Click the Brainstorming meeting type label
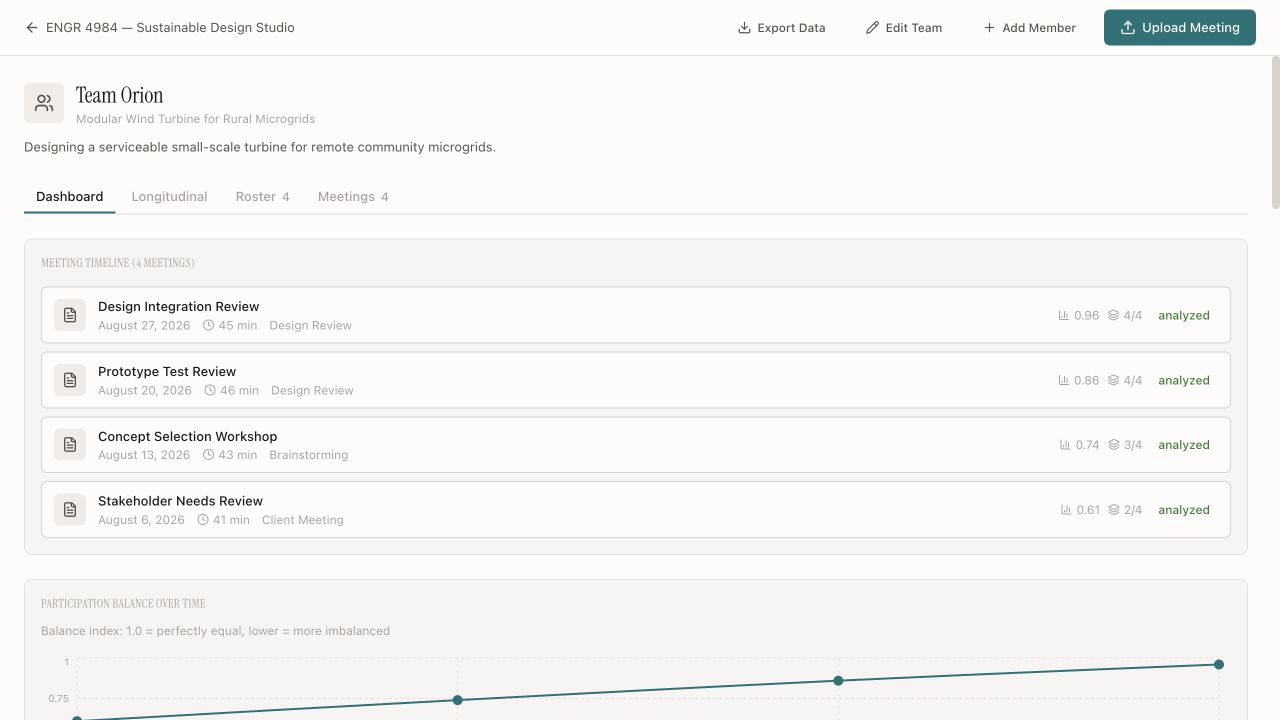1280x720 pixels. pos(309,455)
